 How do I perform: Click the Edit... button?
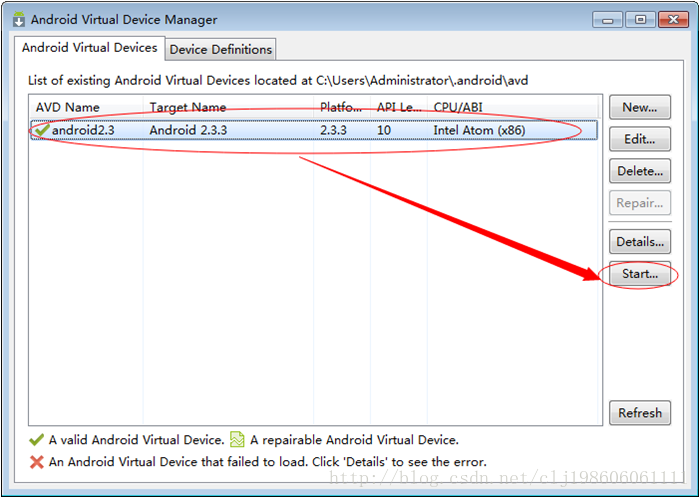(x=640, y=139)
